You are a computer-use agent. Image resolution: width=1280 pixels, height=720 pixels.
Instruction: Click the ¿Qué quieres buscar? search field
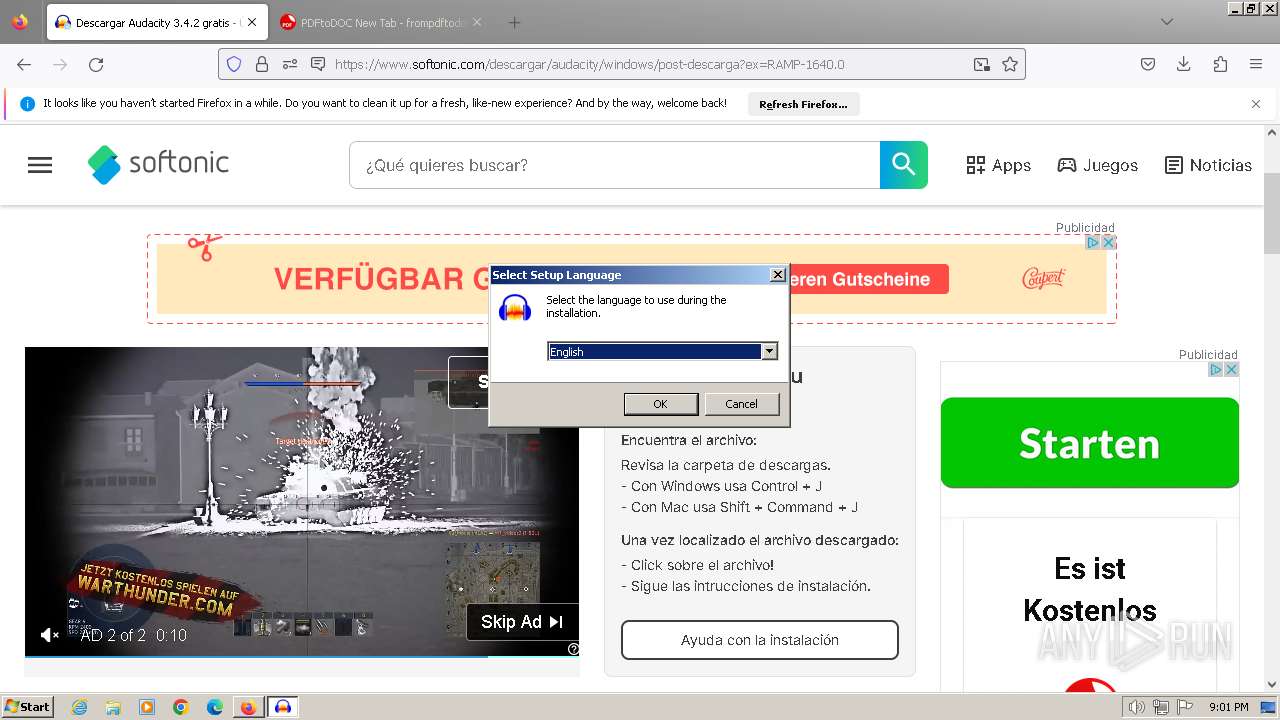tap(614, 165)
